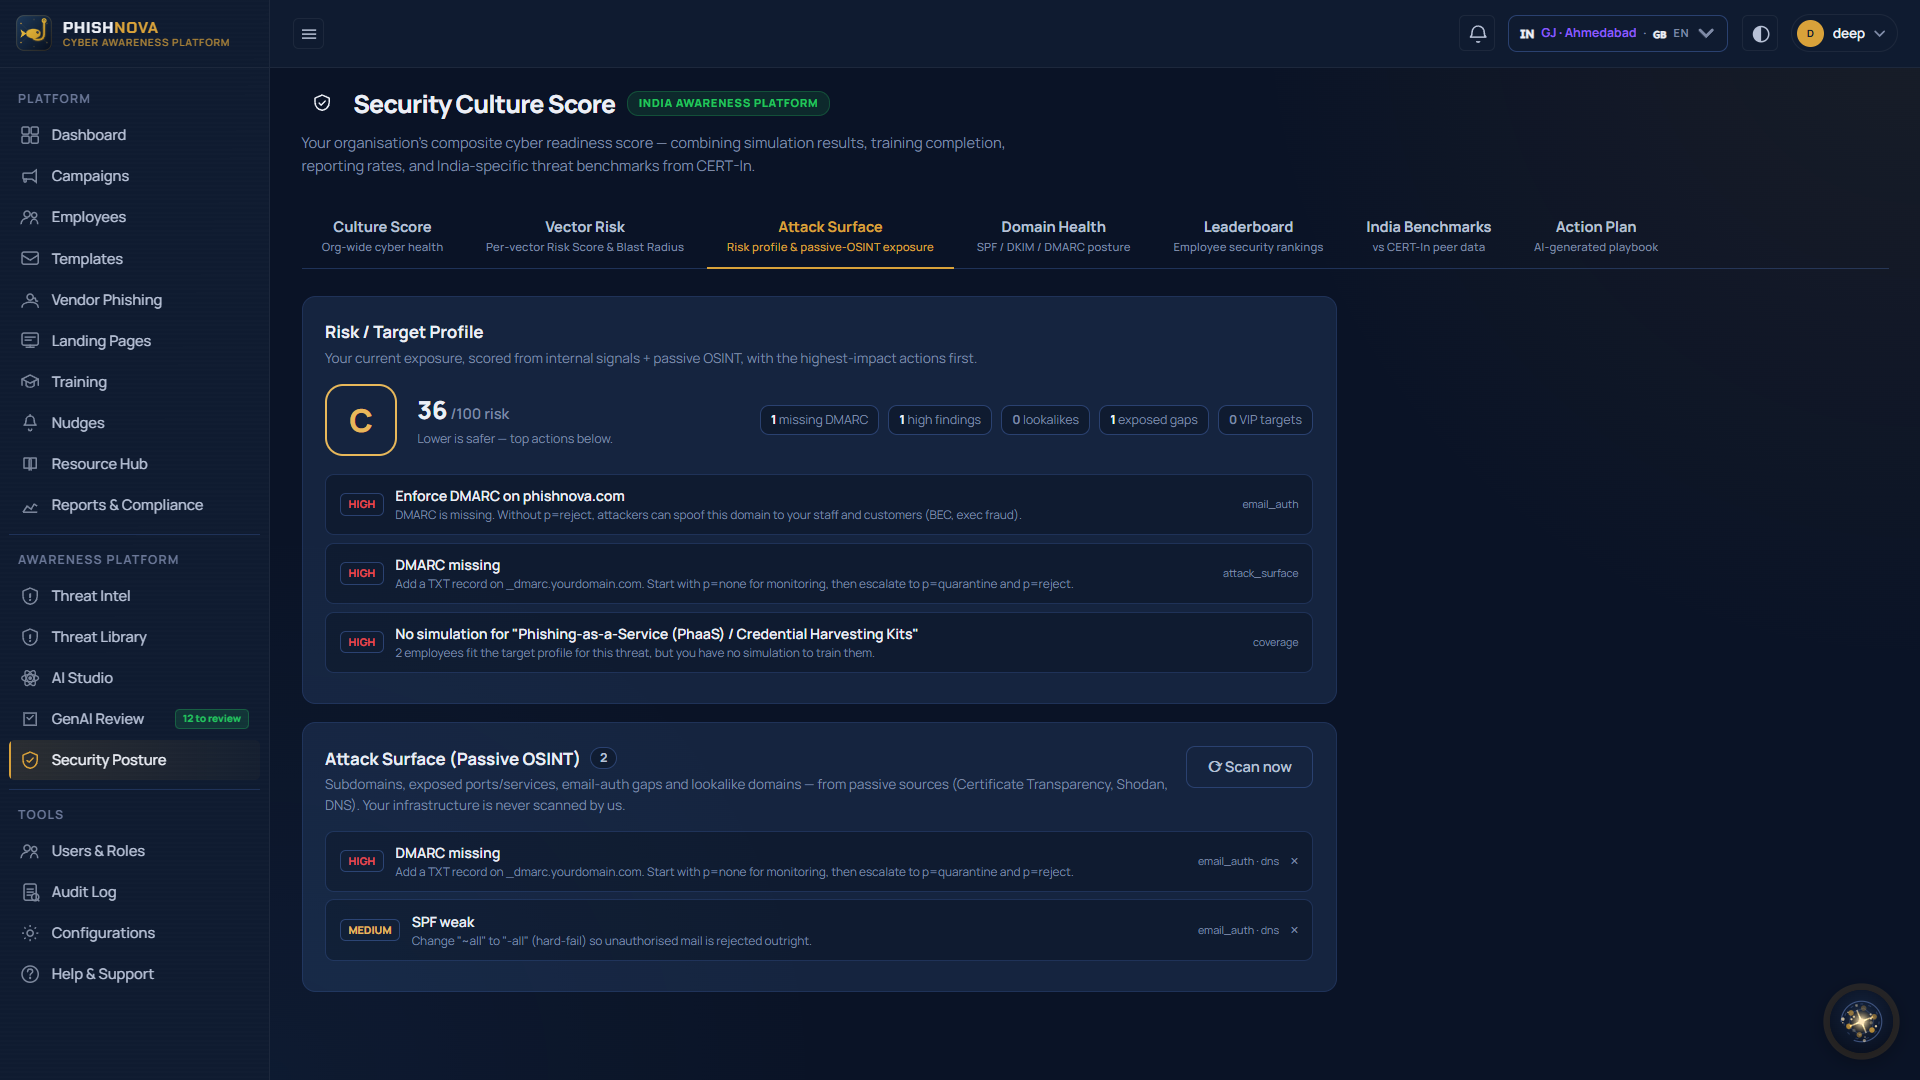This screenshot has width=1920, height=1080.
Task: Dismiss the DMARC missing email_auth·dns finding
Action: click(x=1294, y=861)
